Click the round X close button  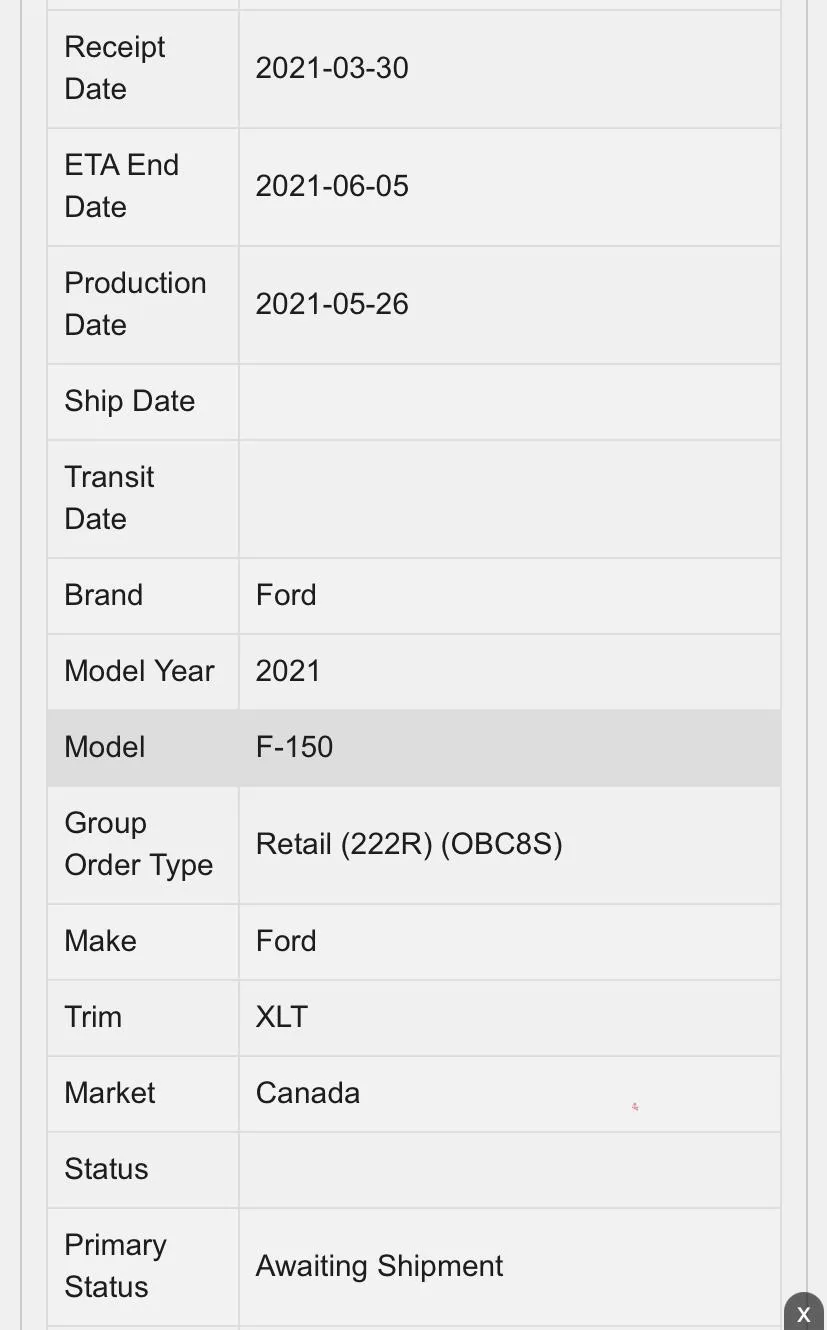click(803, 1313)
